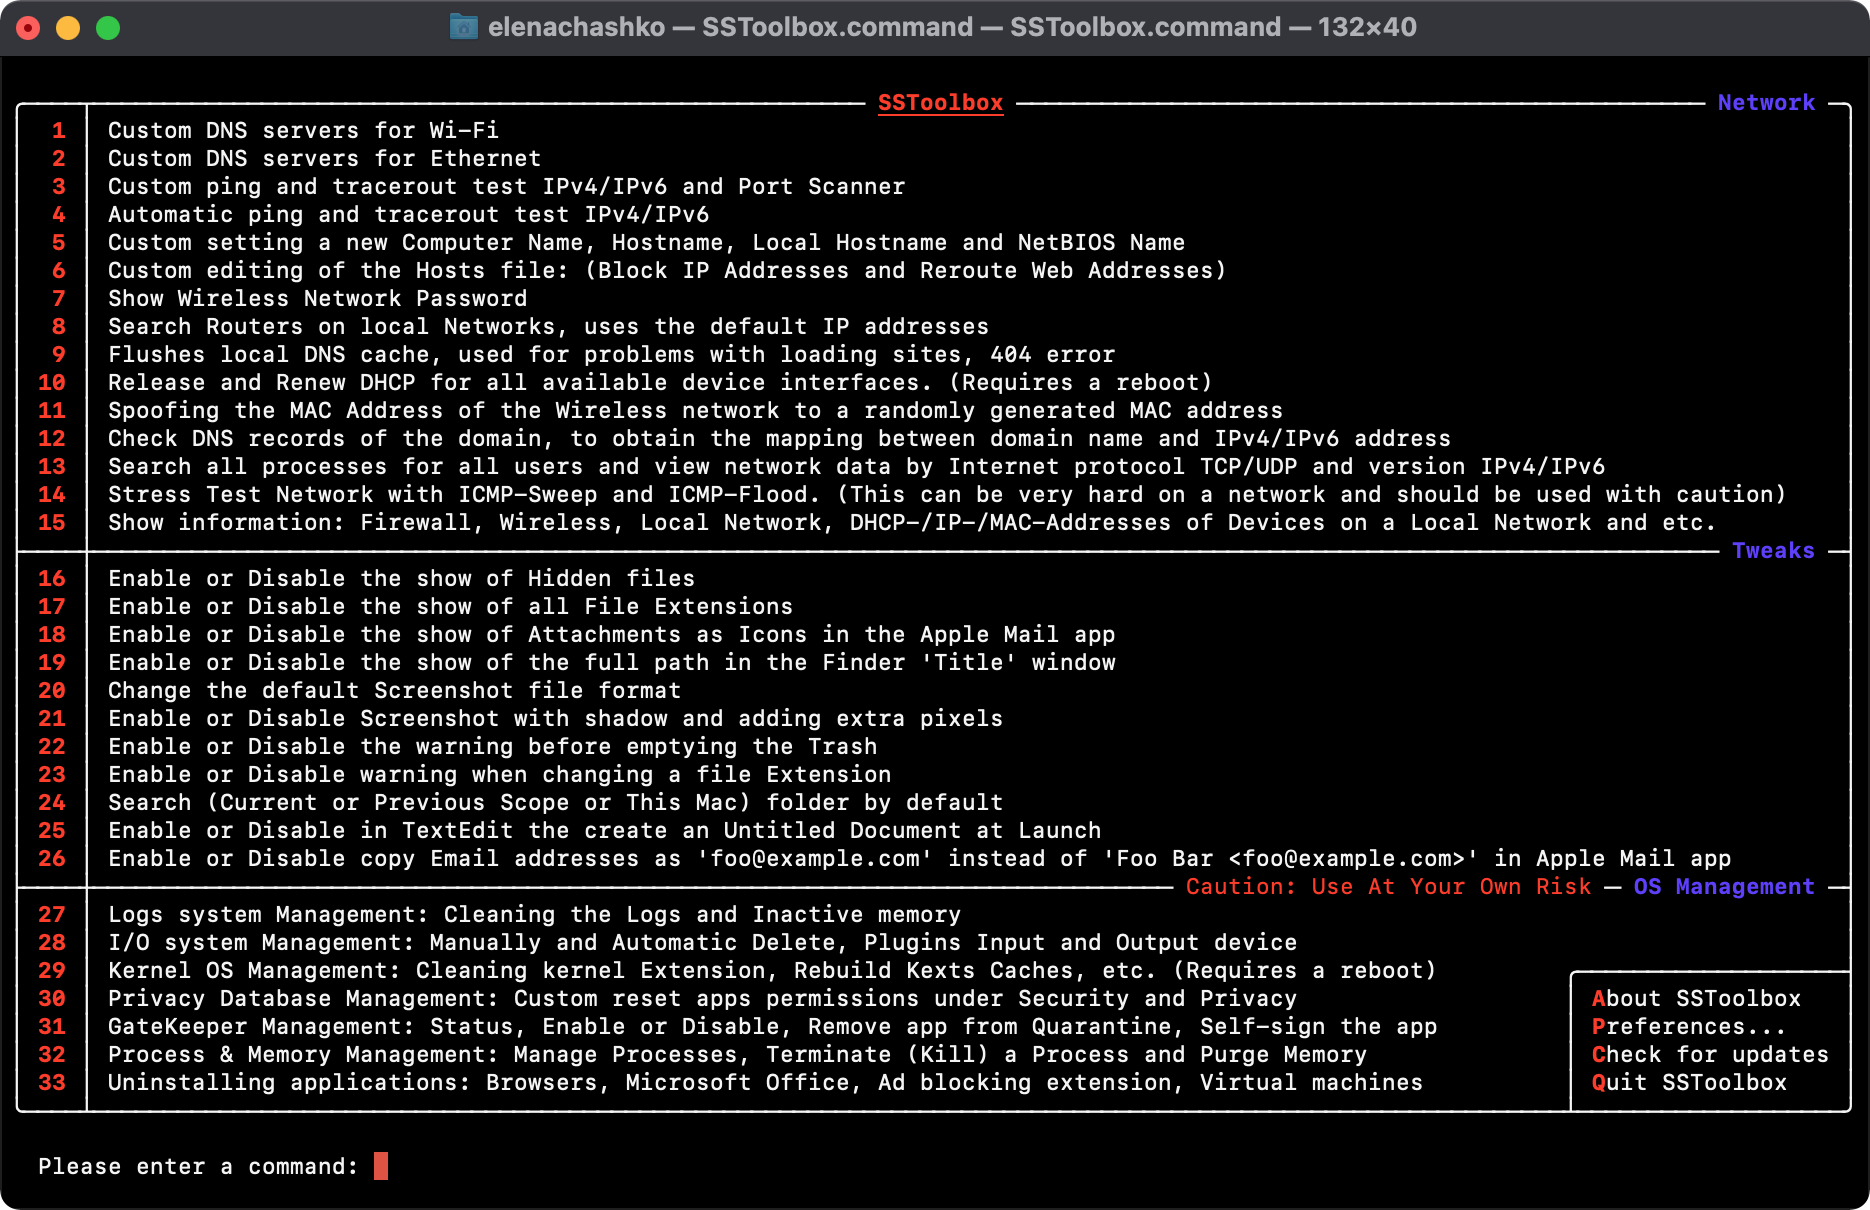This screenshot has height=1210, width=1870.
Task: Click the 'Please enter a command:' prompt text
Action: pos(198,1167)
